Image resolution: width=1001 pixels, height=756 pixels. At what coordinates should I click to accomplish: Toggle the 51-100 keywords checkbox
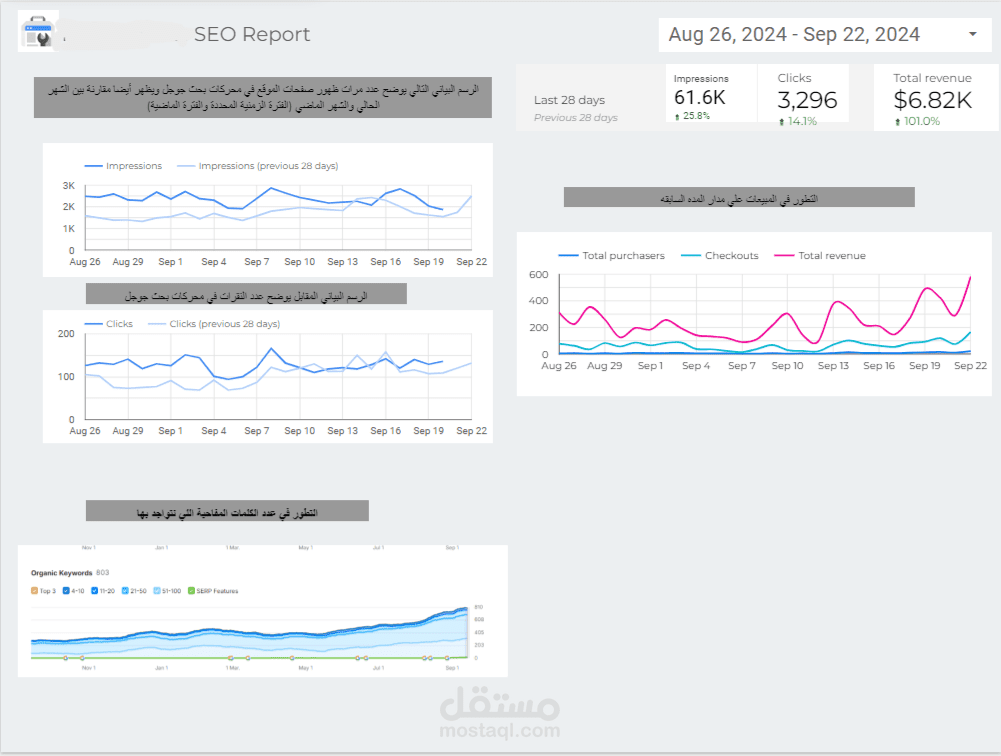click(x=157, y=591)
